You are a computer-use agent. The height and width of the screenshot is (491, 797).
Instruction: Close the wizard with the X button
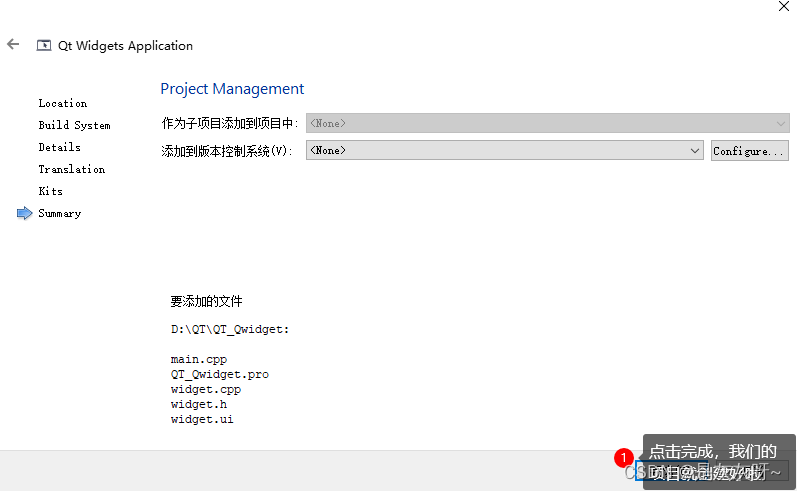coord(783,6)
